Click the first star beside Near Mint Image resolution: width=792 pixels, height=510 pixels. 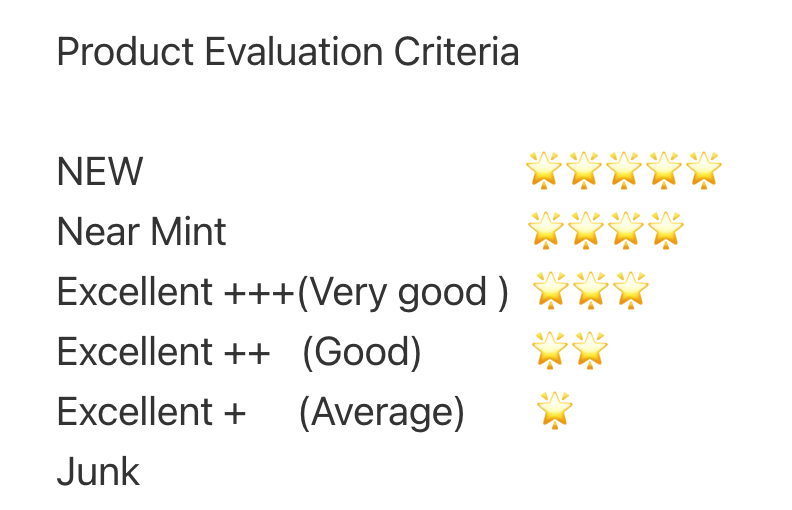click(545, 230)
